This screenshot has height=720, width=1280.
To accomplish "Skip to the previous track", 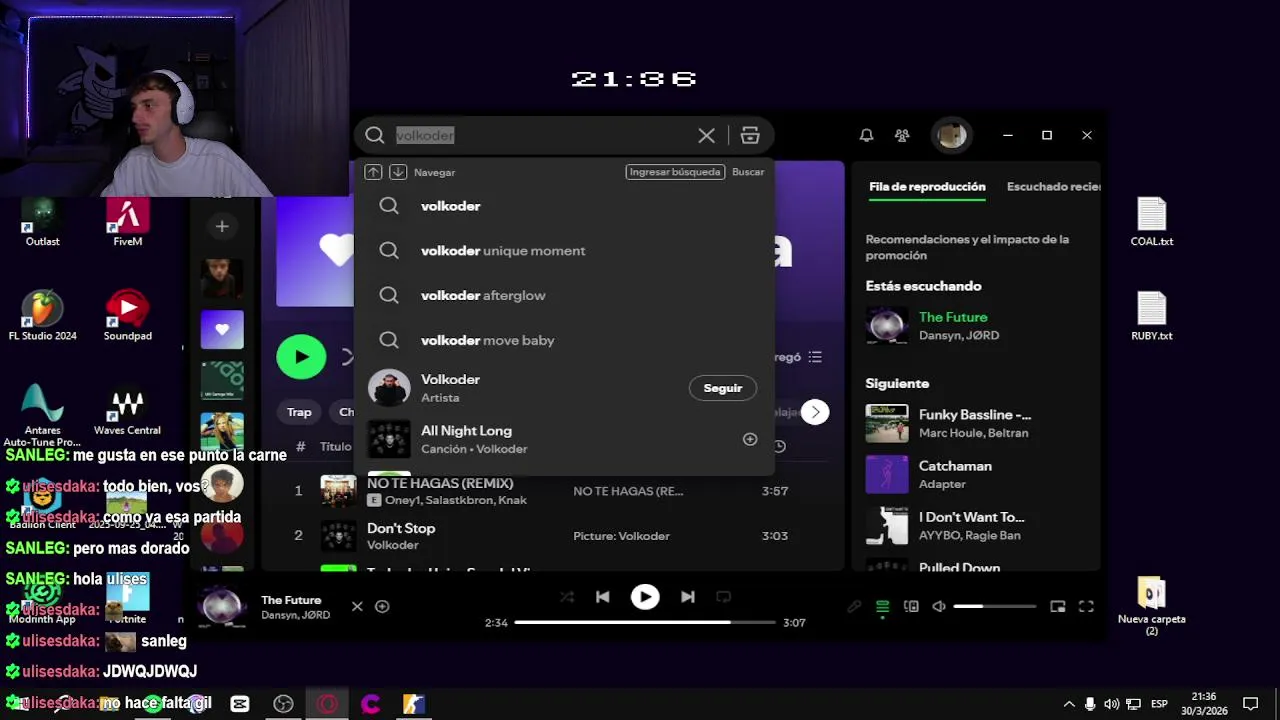I will (x=602, y=597).
